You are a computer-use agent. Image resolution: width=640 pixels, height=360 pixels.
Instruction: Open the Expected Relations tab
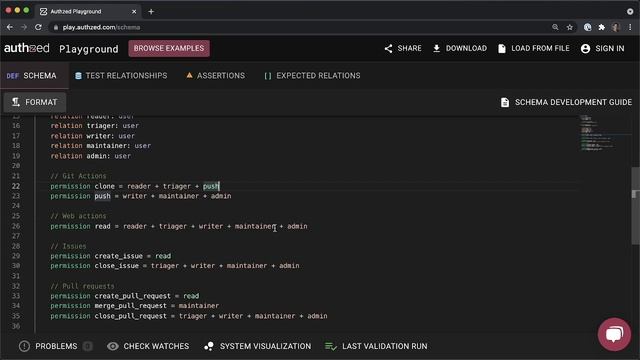pos(312,76)
